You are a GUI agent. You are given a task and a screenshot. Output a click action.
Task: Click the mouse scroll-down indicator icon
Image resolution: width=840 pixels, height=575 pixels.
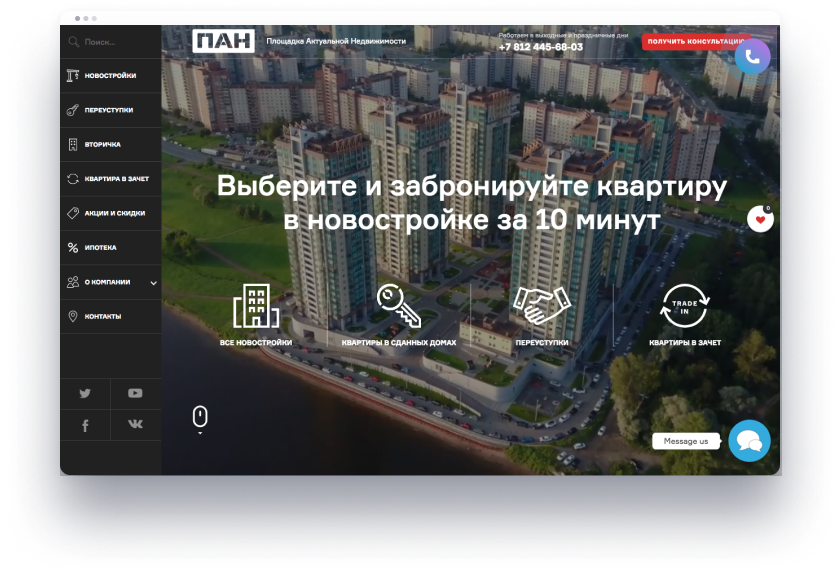click(200, 417)
